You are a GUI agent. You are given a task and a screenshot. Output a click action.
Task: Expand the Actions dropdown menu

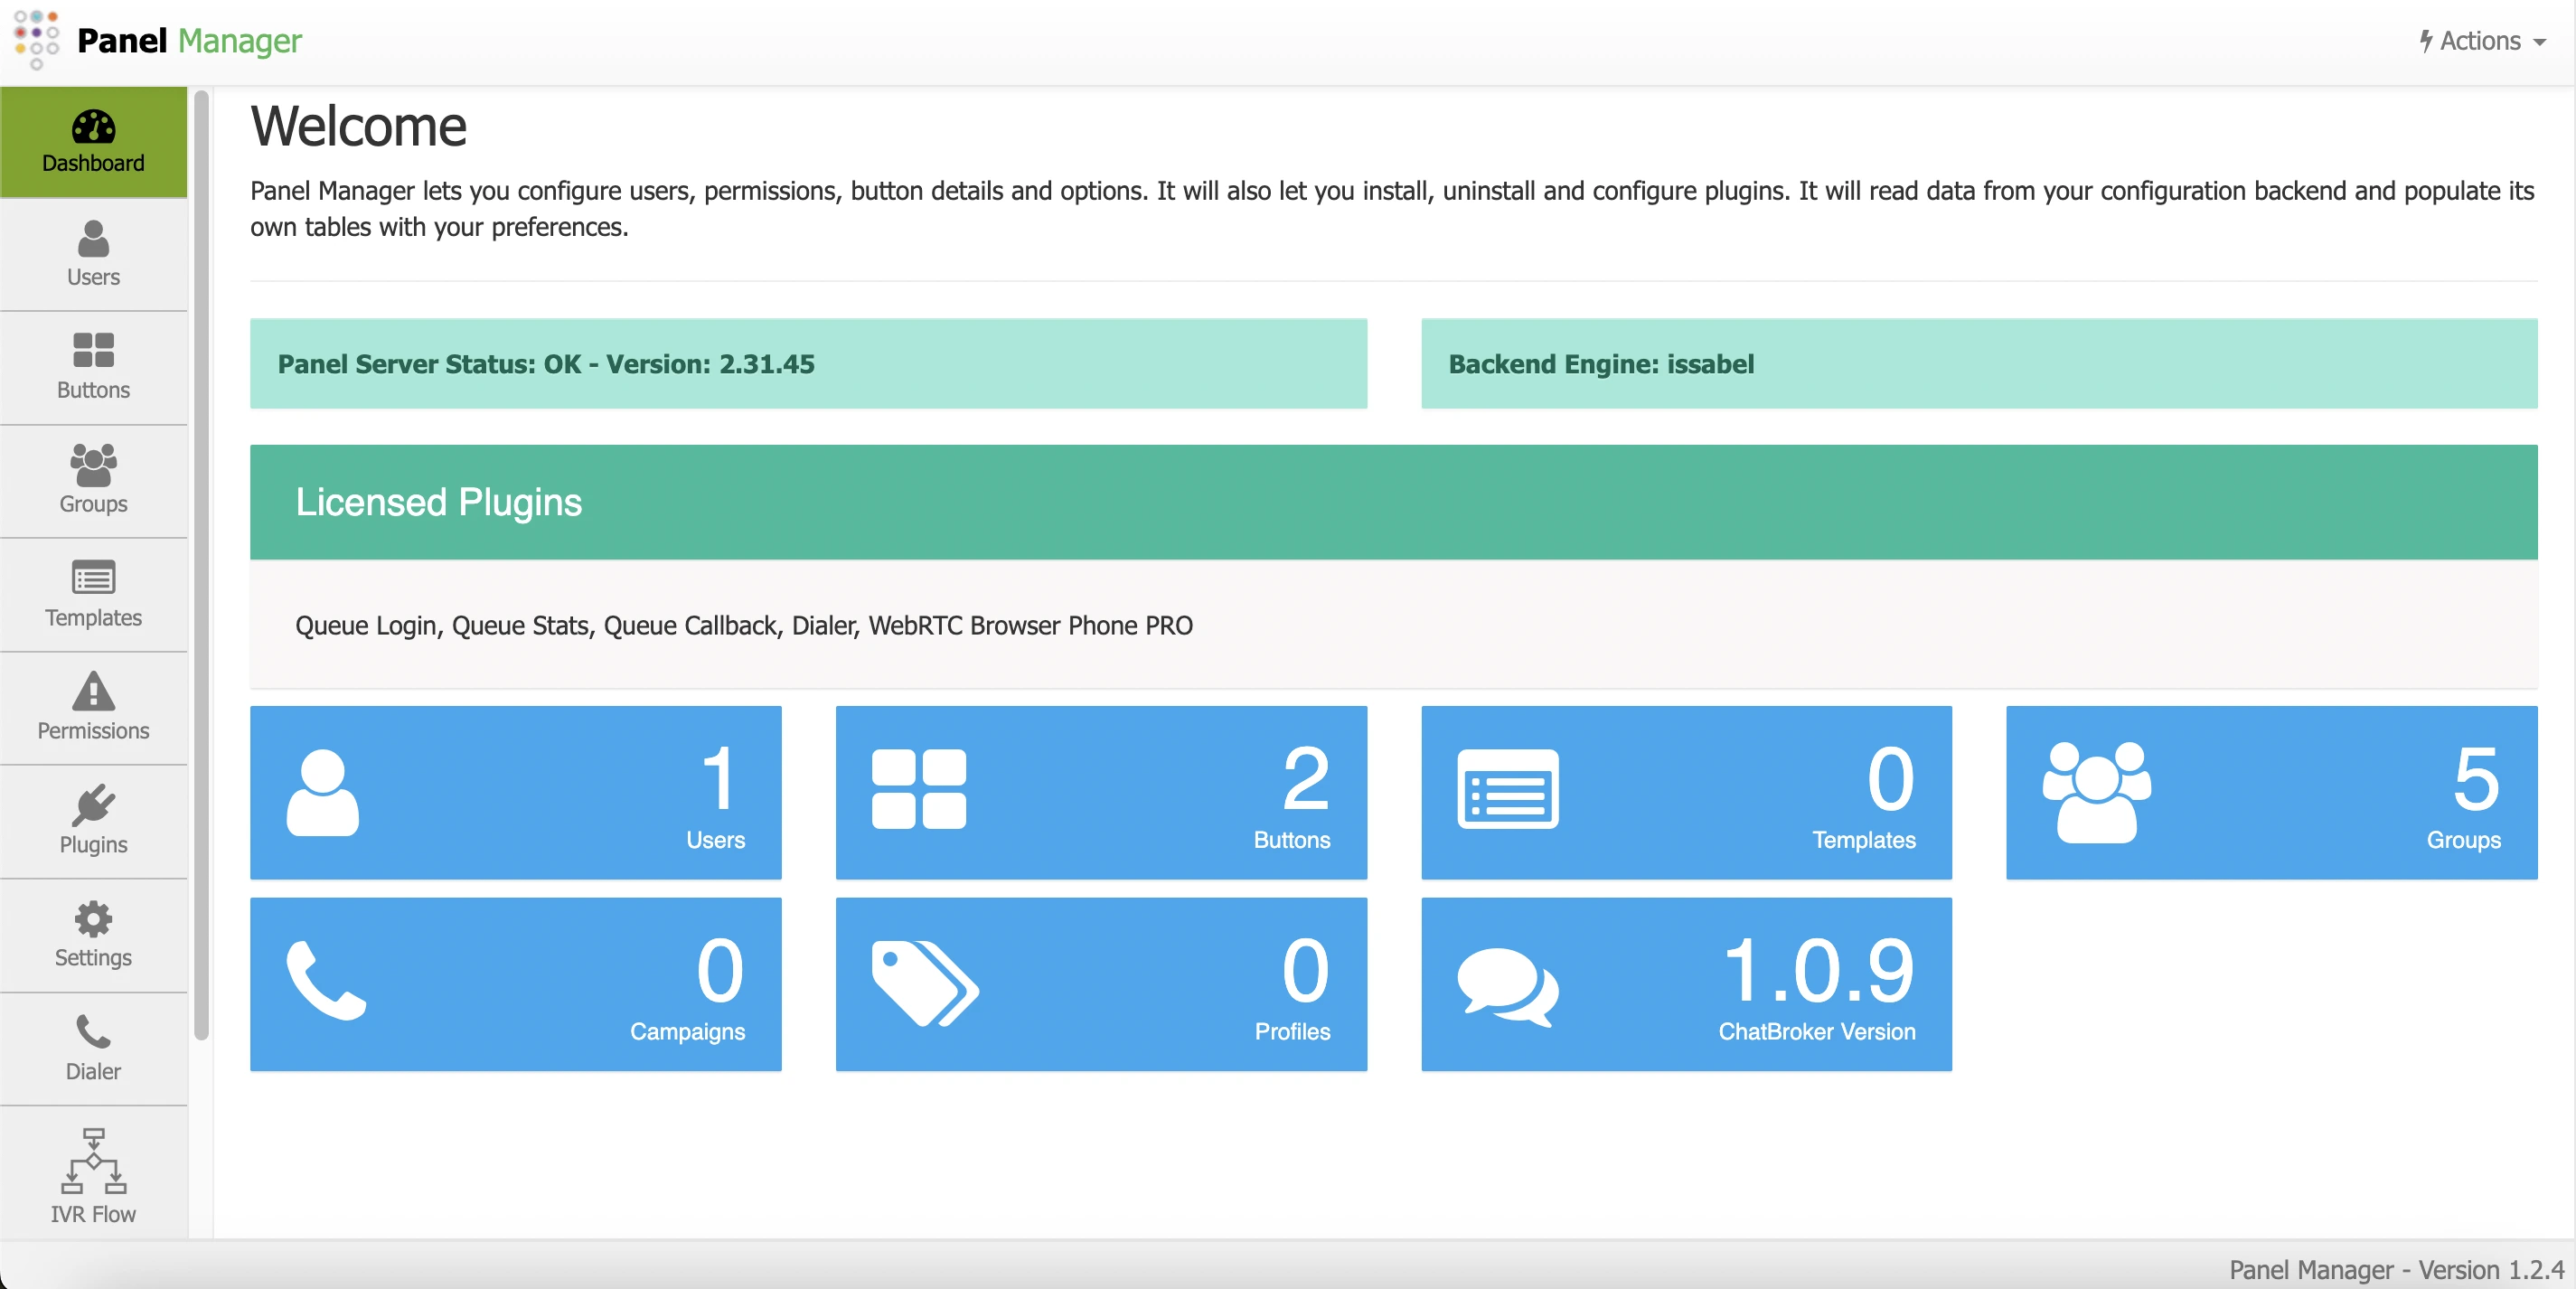point(2481,41)
